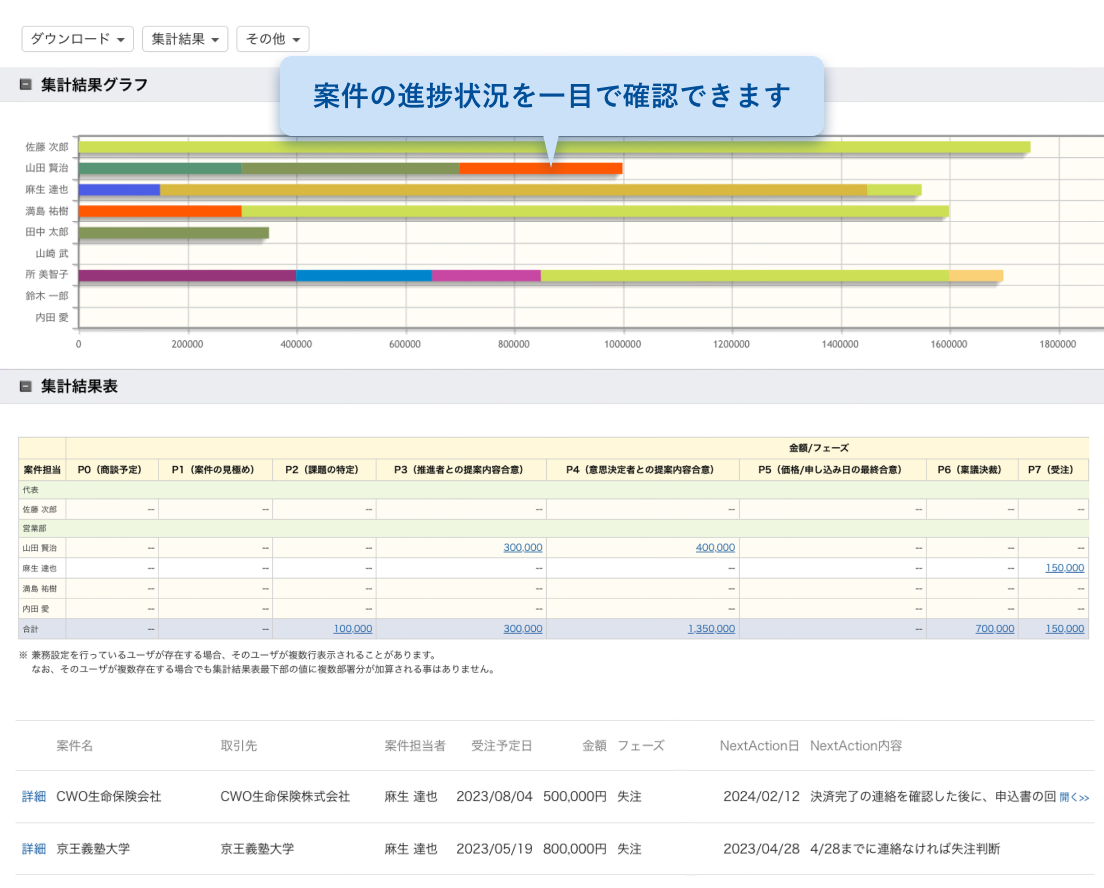Click the 佐藤 次郎 light green bar
Screen dimensions: 1104x888
(x=554, y=147)
